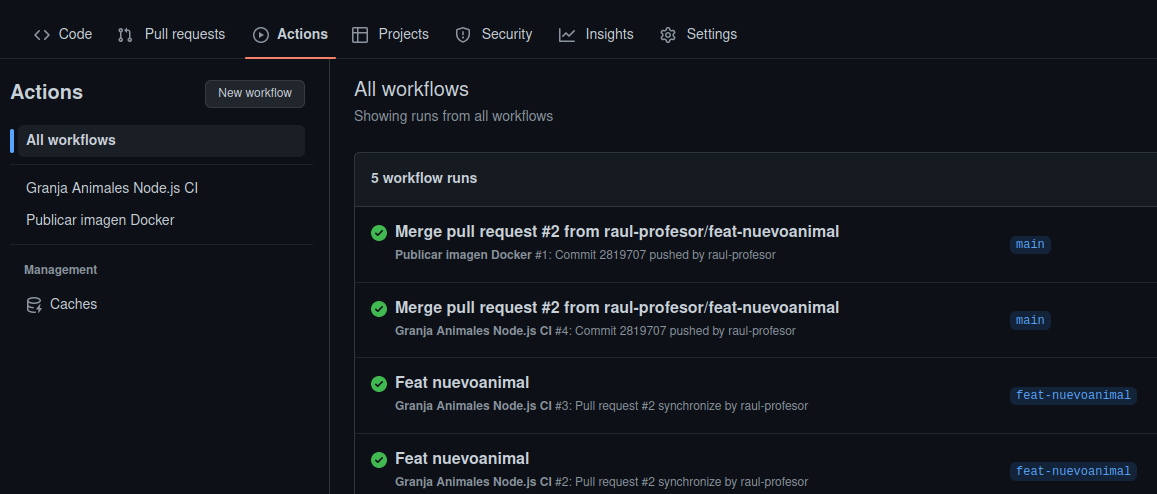The width and height of the screenshot is (1157, 494).
Task: Click the Code tab brackets icon
Action: coord(42,35)
